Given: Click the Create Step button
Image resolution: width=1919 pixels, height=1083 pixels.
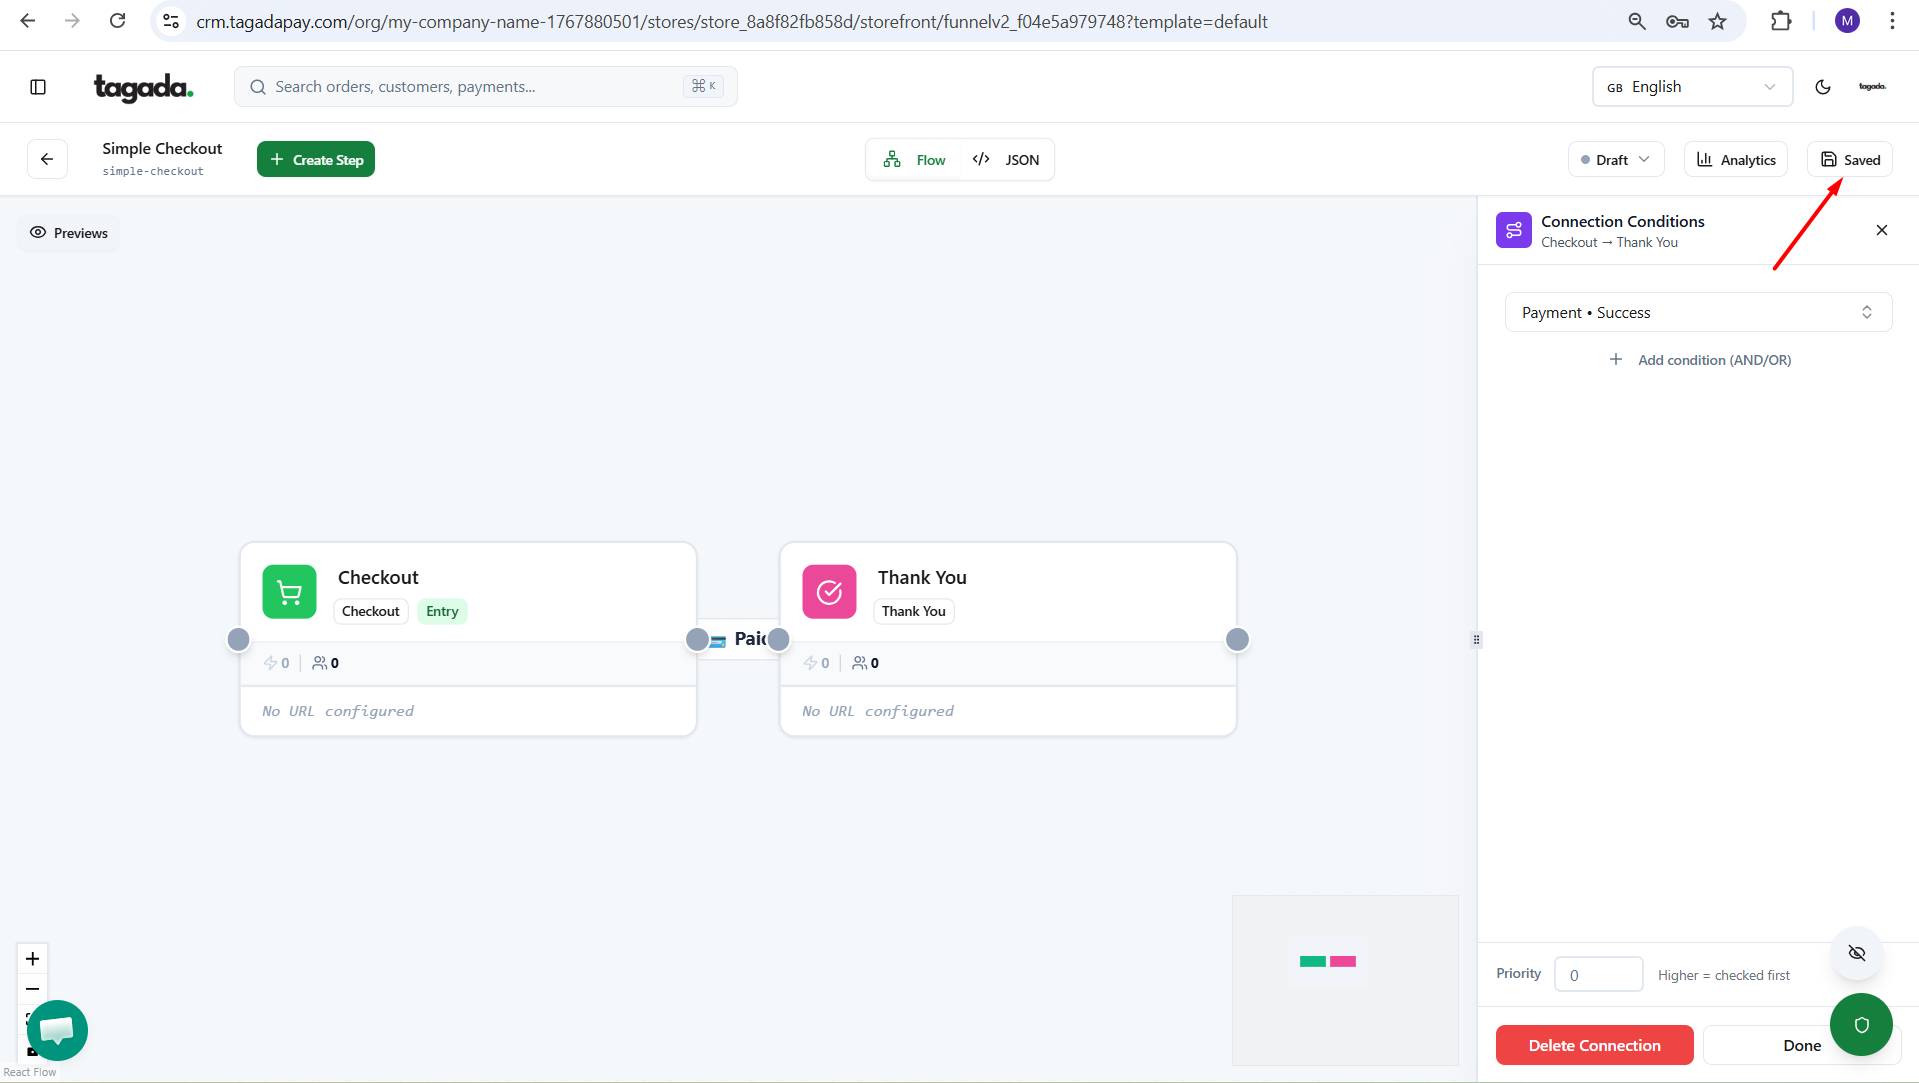Looking at the screenshot, I should point(316,160).
